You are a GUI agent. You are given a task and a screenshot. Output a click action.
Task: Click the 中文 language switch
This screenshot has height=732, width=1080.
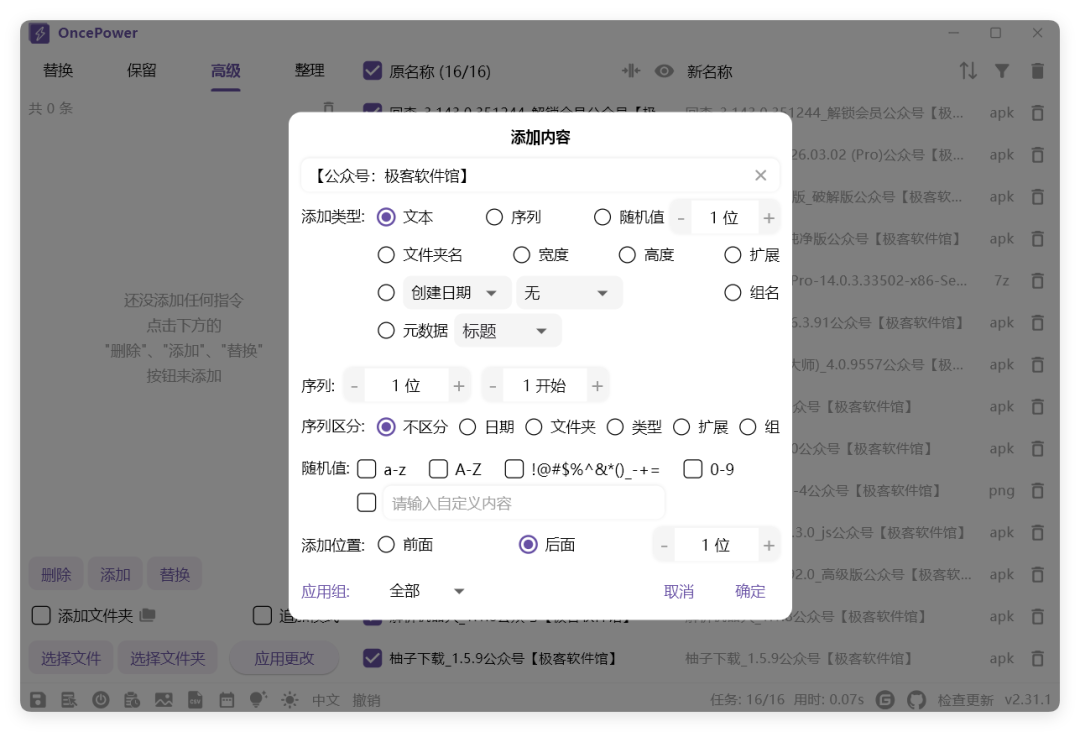[325, 700]
